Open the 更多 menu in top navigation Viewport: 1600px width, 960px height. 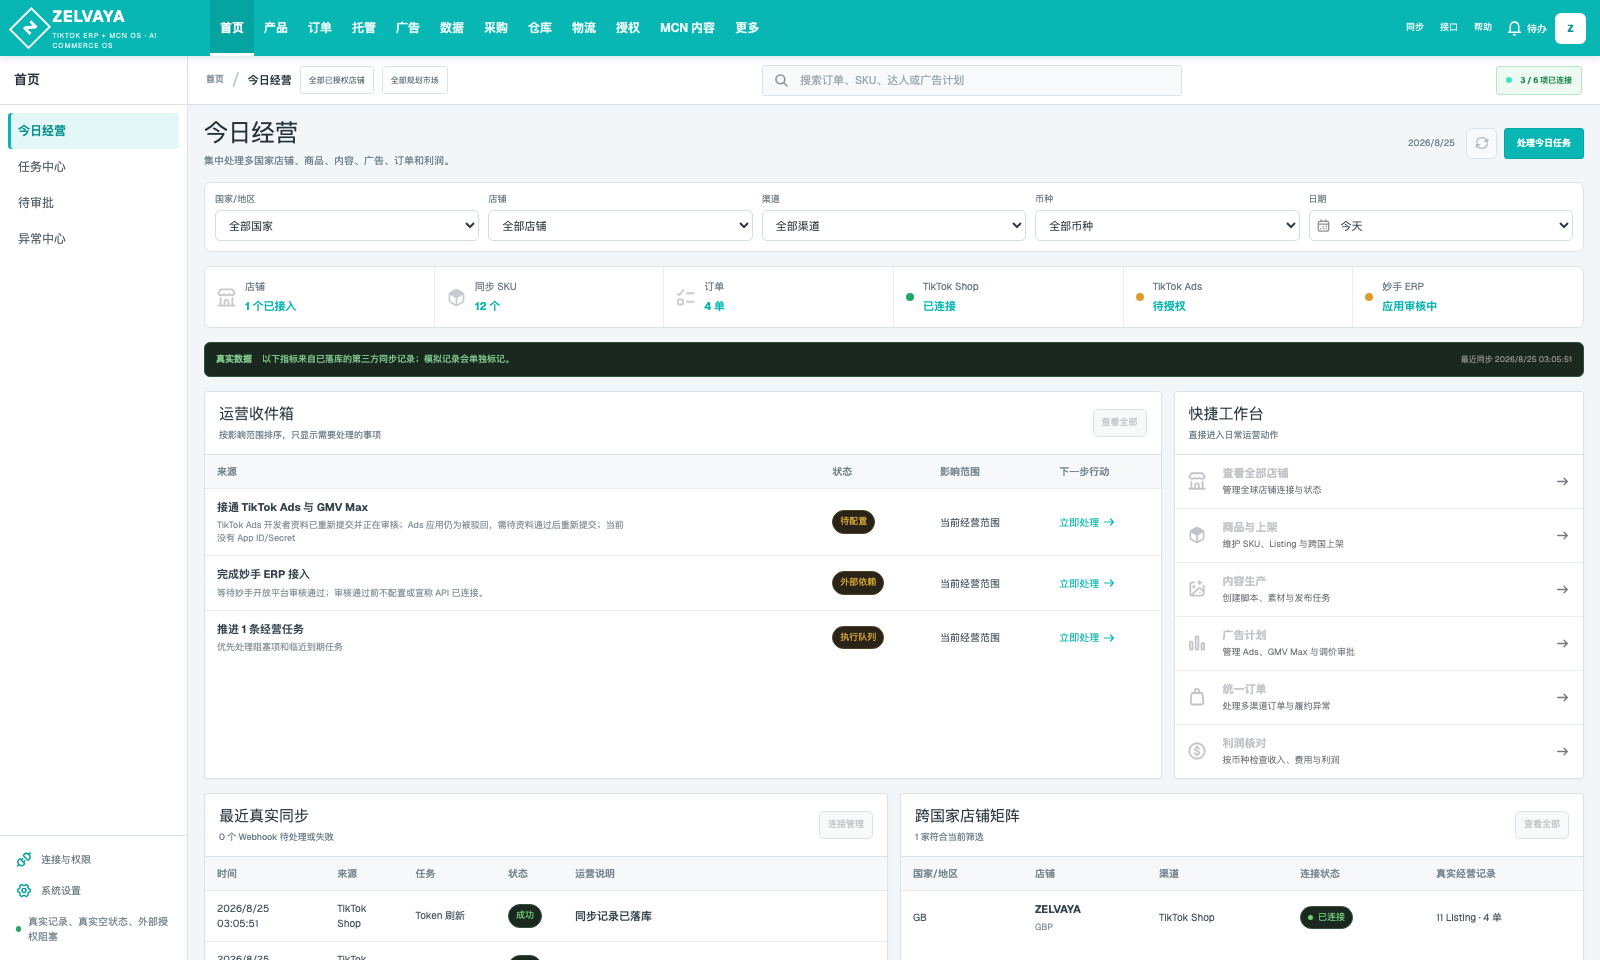(747, 28)
